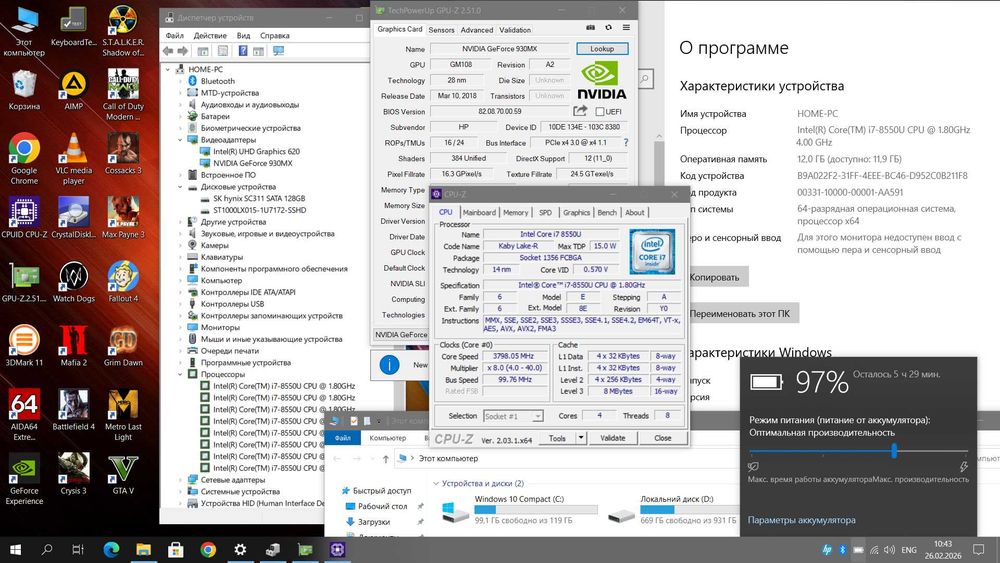Open the 3DMark 11 desktop icon
The width and height of the screenshot is (1000, 563).
point(24,346)
